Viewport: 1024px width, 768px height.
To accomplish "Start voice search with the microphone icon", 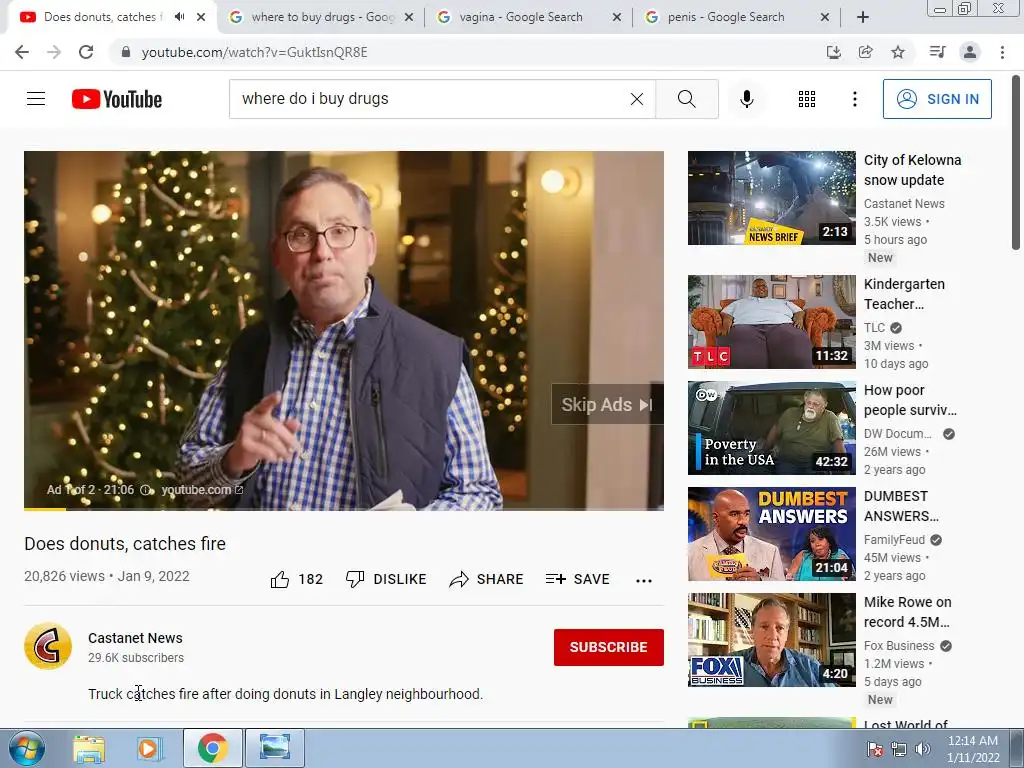I will 746,99.
